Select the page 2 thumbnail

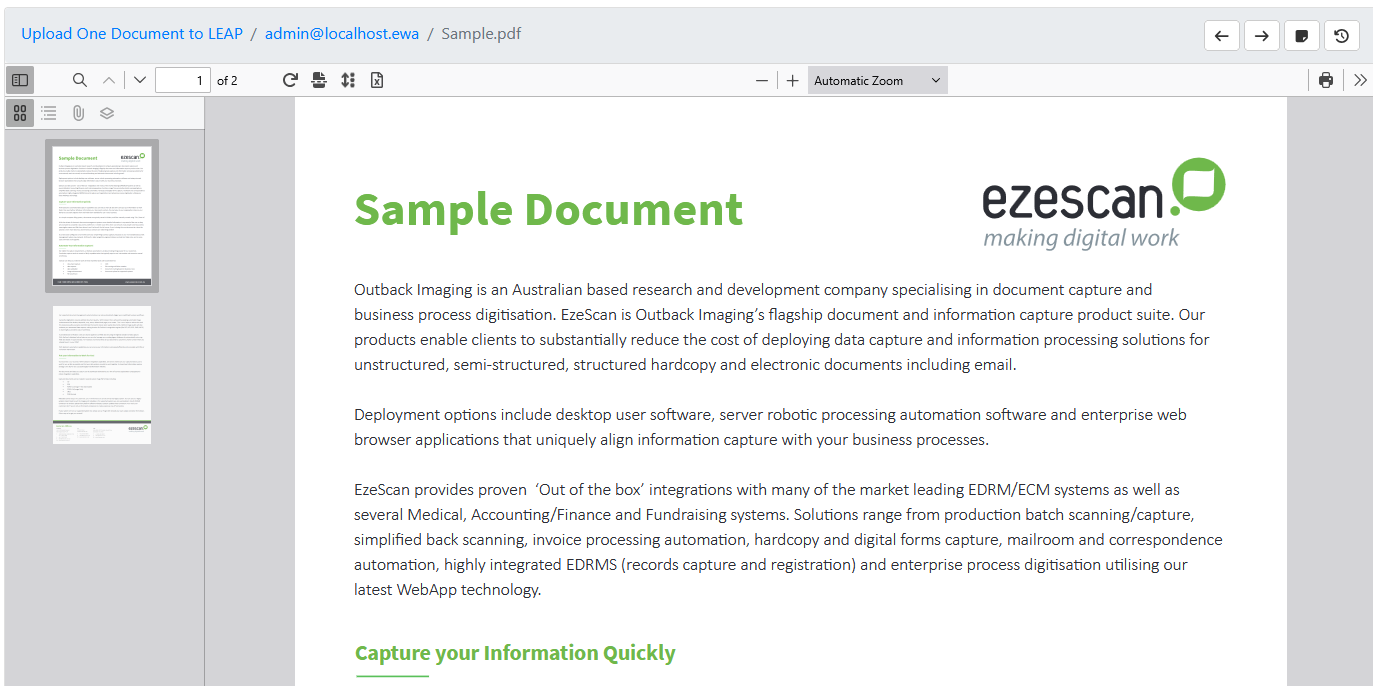(102, 375)
